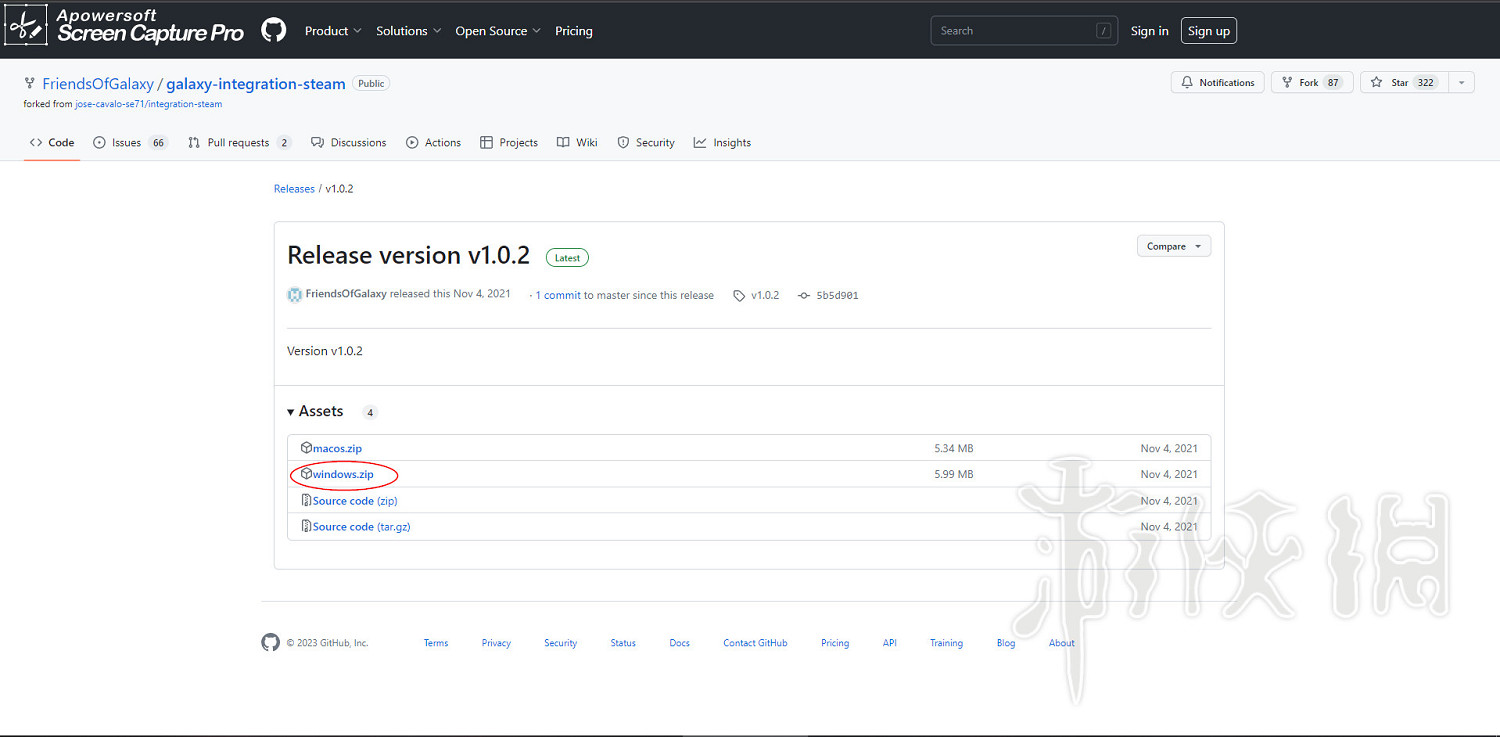Click the commit hash 5b5d901
1500x737 pixels.
pyautogui.click(x=837, y=296)
